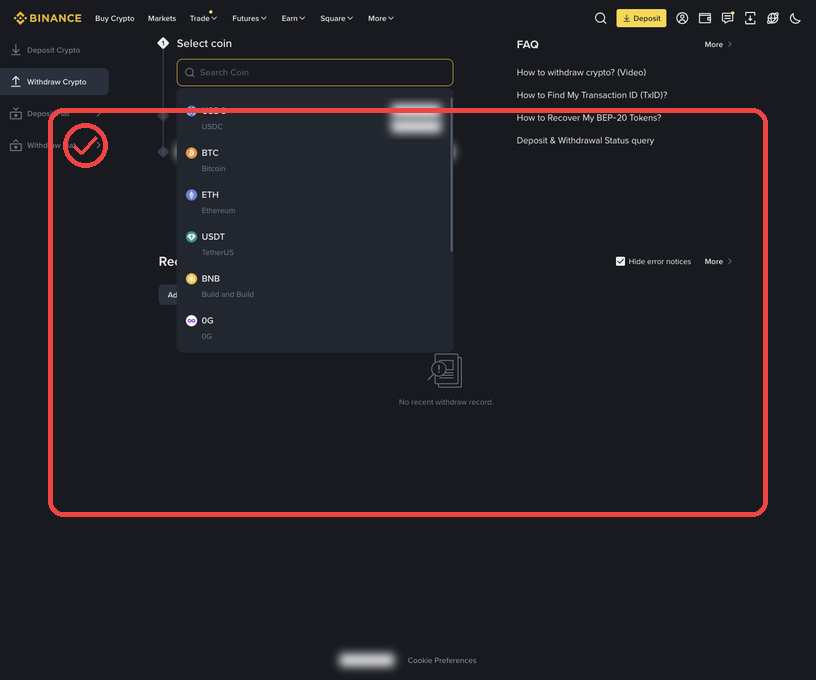Select Deposit Crypto in sidebar
This screenshot has width=816, height=680.
pos(54,50)
